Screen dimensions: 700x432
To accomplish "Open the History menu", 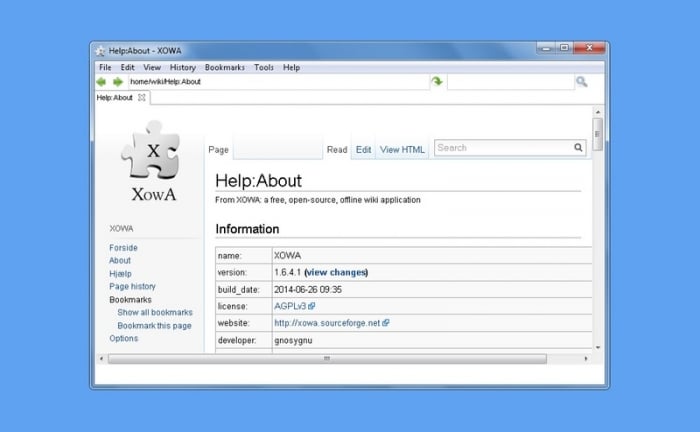I will pos(183,67).
